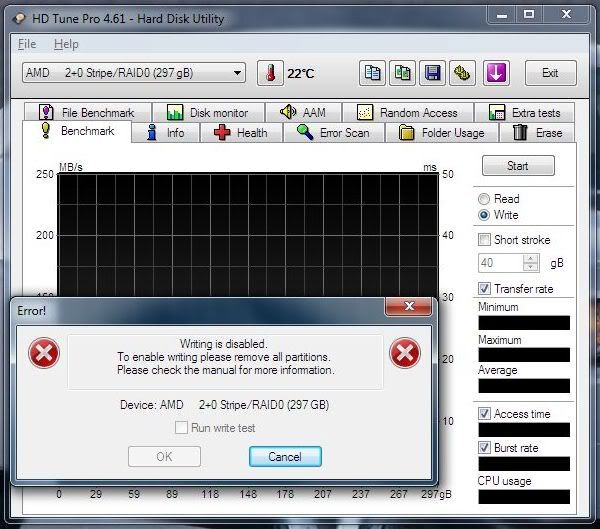The image size is (600, 529).
Task: Open the Info tab
Action: (166, 133)
